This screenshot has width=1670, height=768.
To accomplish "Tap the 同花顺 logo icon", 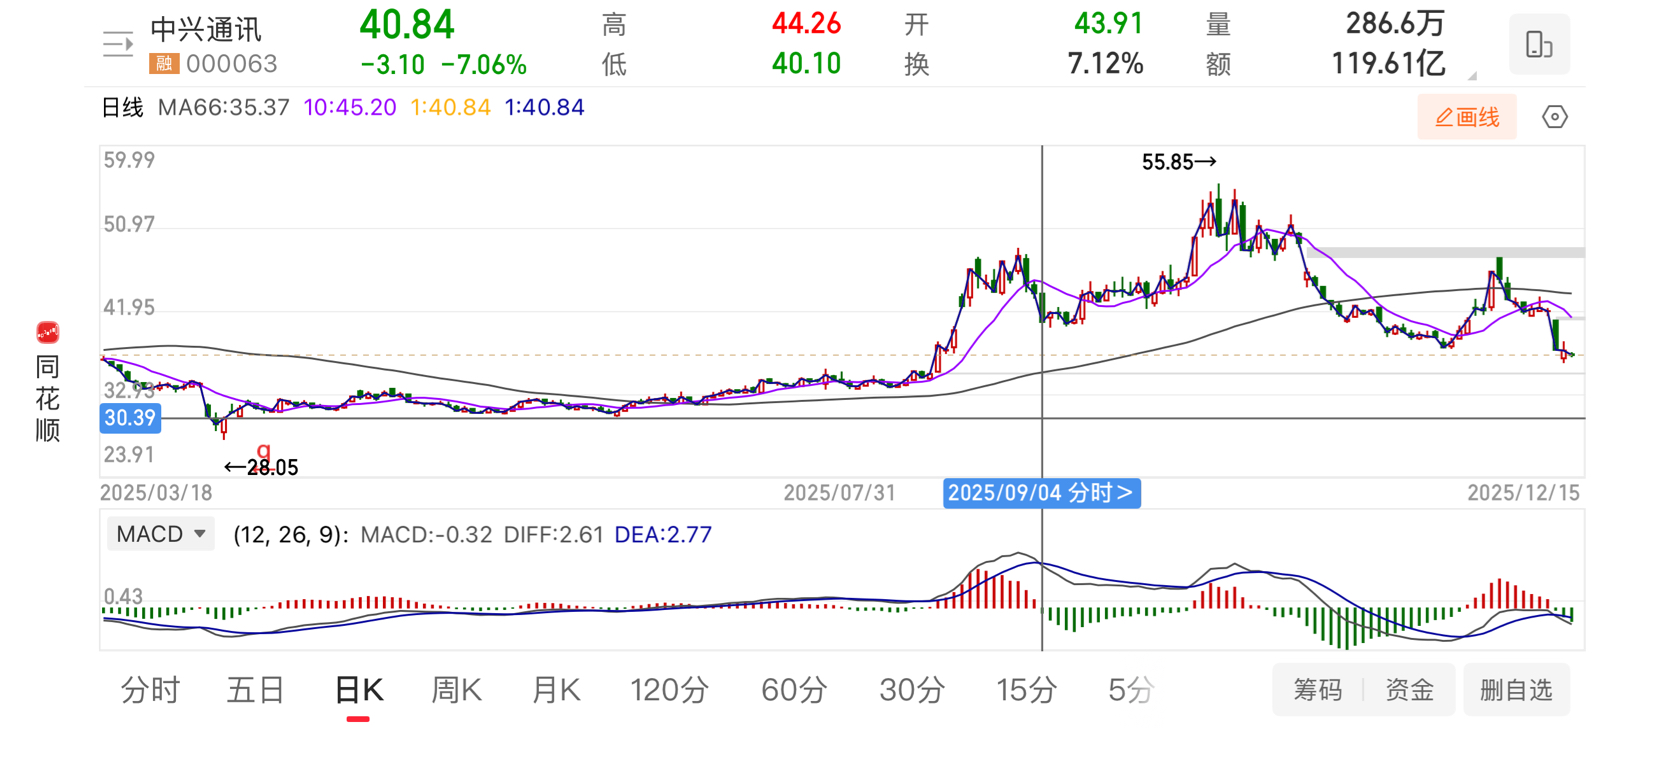I will click(x=47, y=332).
